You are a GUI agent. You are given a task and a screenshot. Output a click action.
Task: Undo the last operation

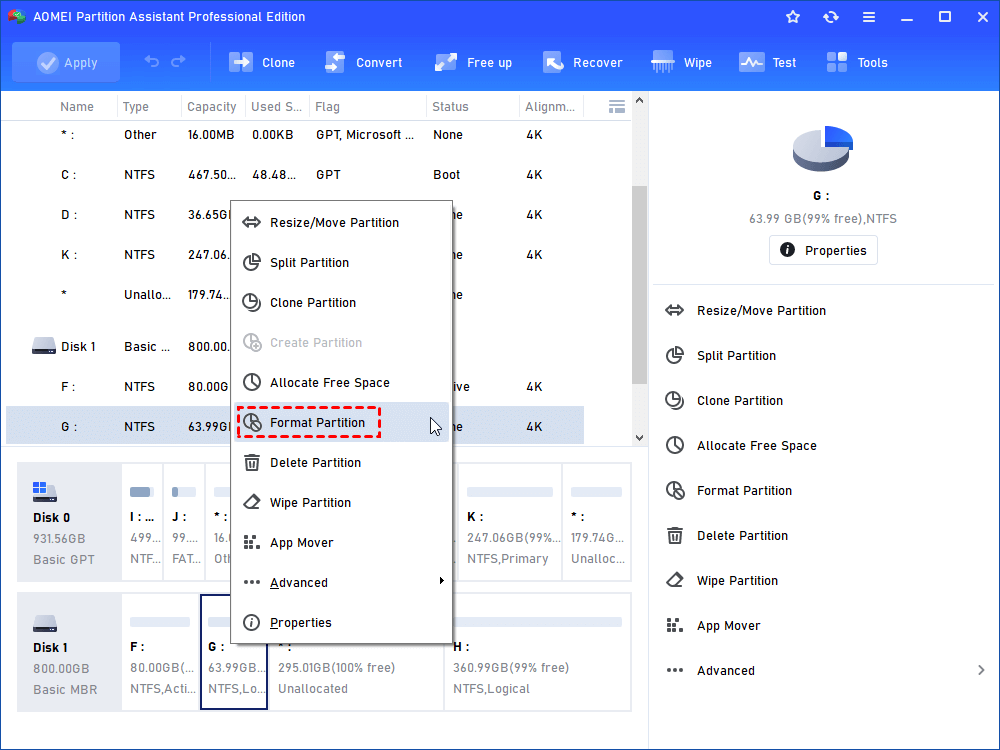coord(152,62)
